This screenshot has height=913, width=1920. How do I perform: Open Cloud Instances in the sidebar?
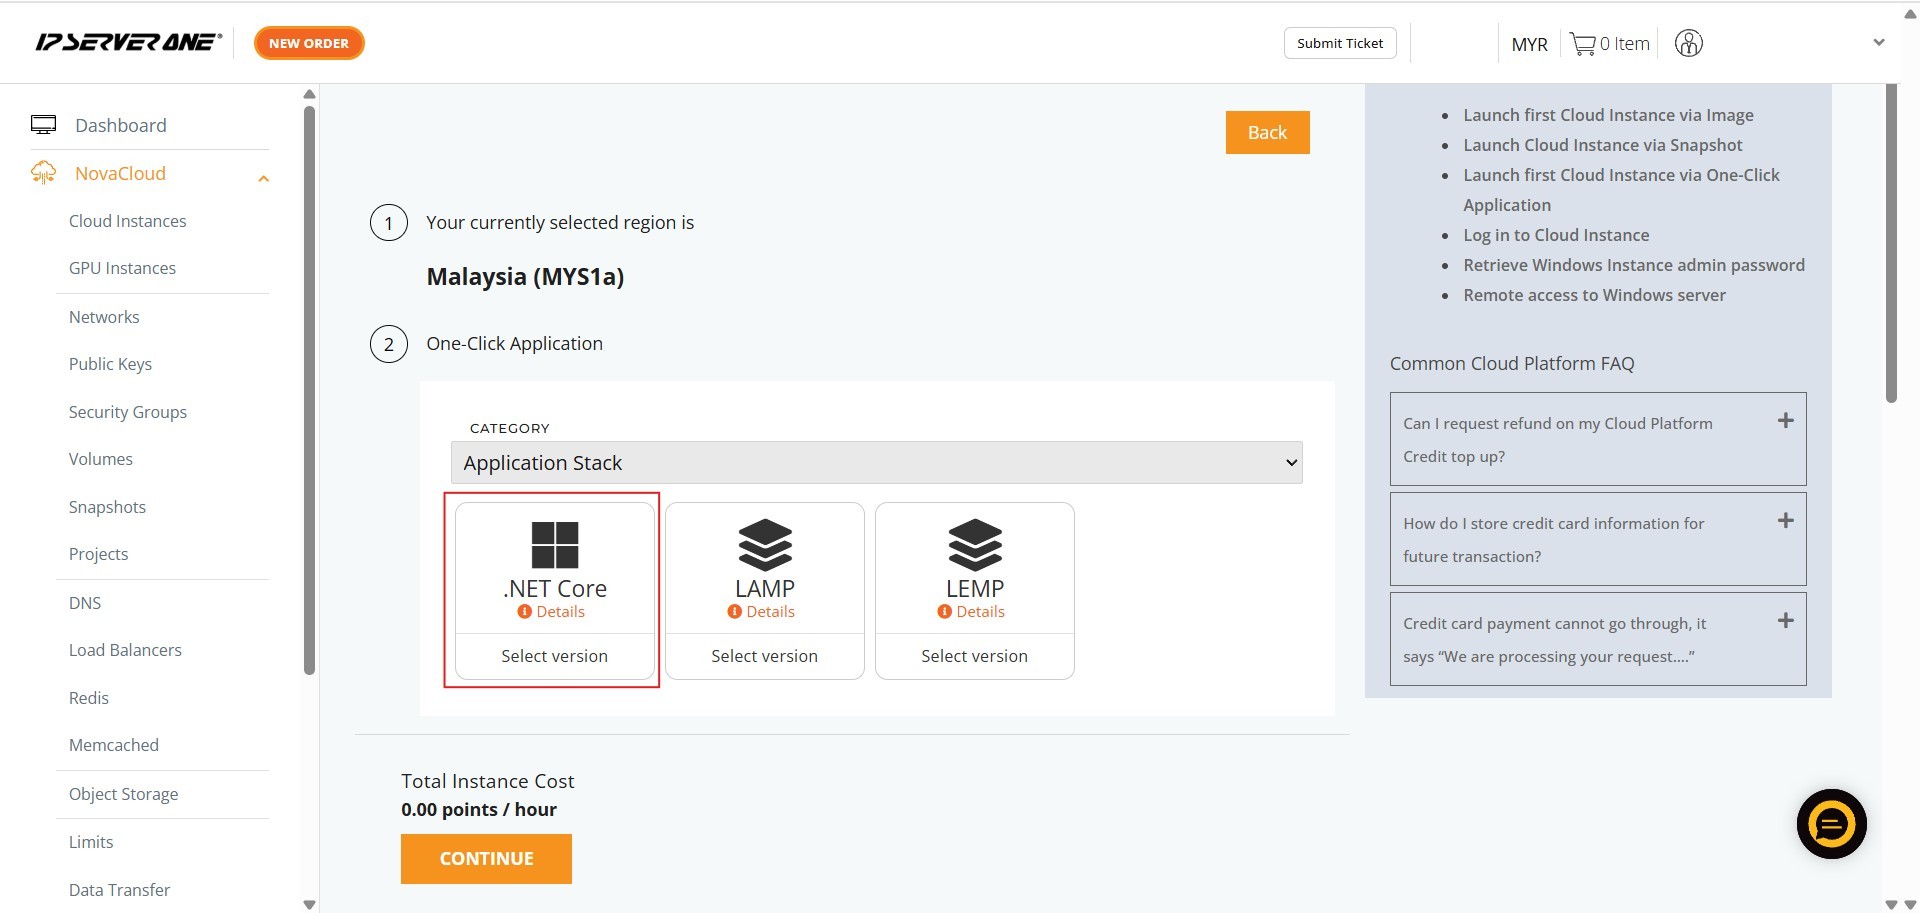click(127, 221)
